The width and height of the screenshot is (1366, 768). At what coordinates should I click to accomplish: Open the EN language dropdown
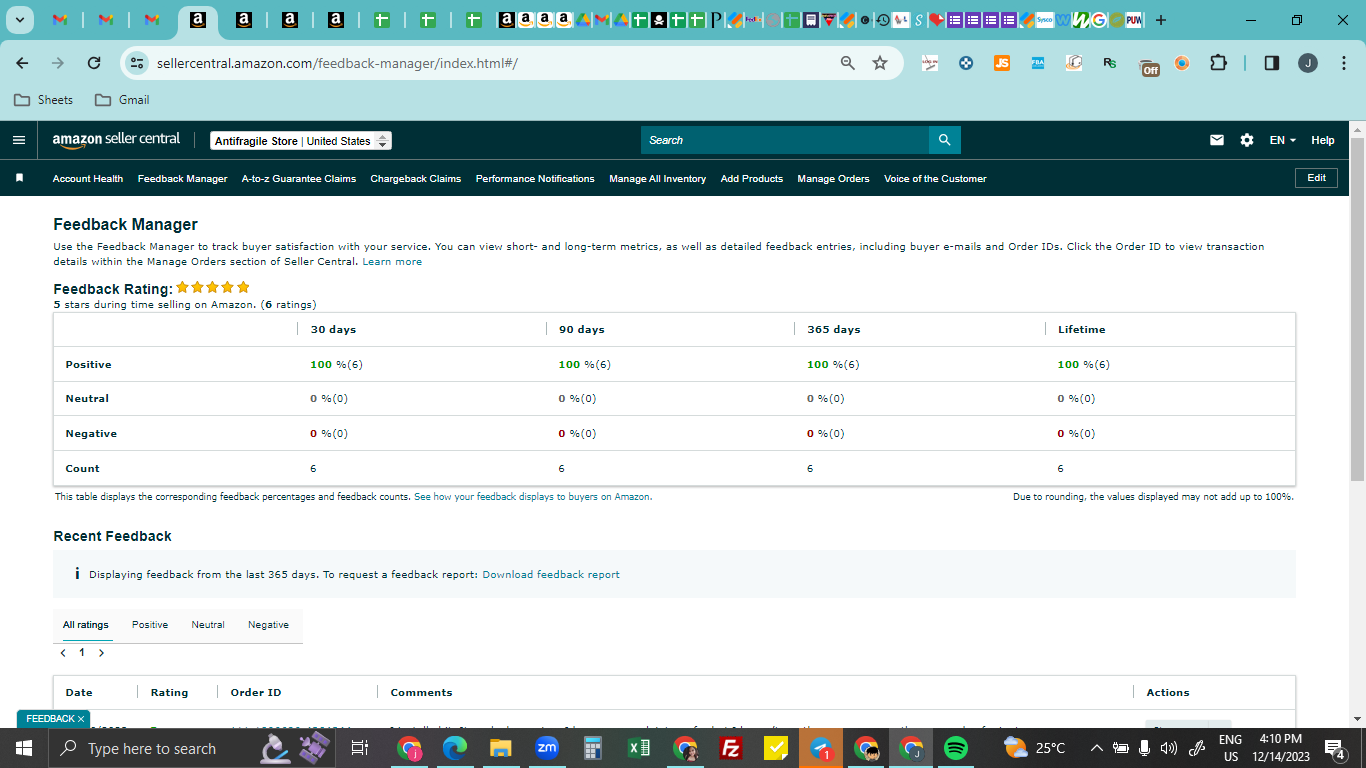(x=1283, y=140)
